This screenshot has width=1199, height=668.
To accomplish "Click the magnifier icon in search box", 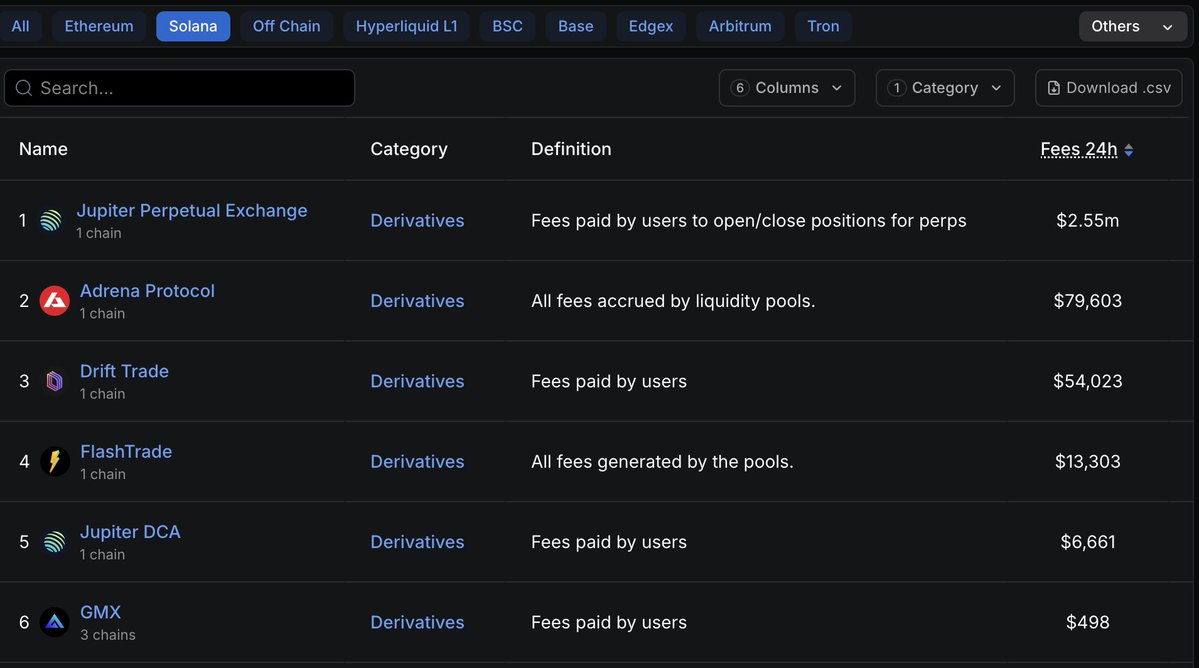I will (x=24, y=88).
